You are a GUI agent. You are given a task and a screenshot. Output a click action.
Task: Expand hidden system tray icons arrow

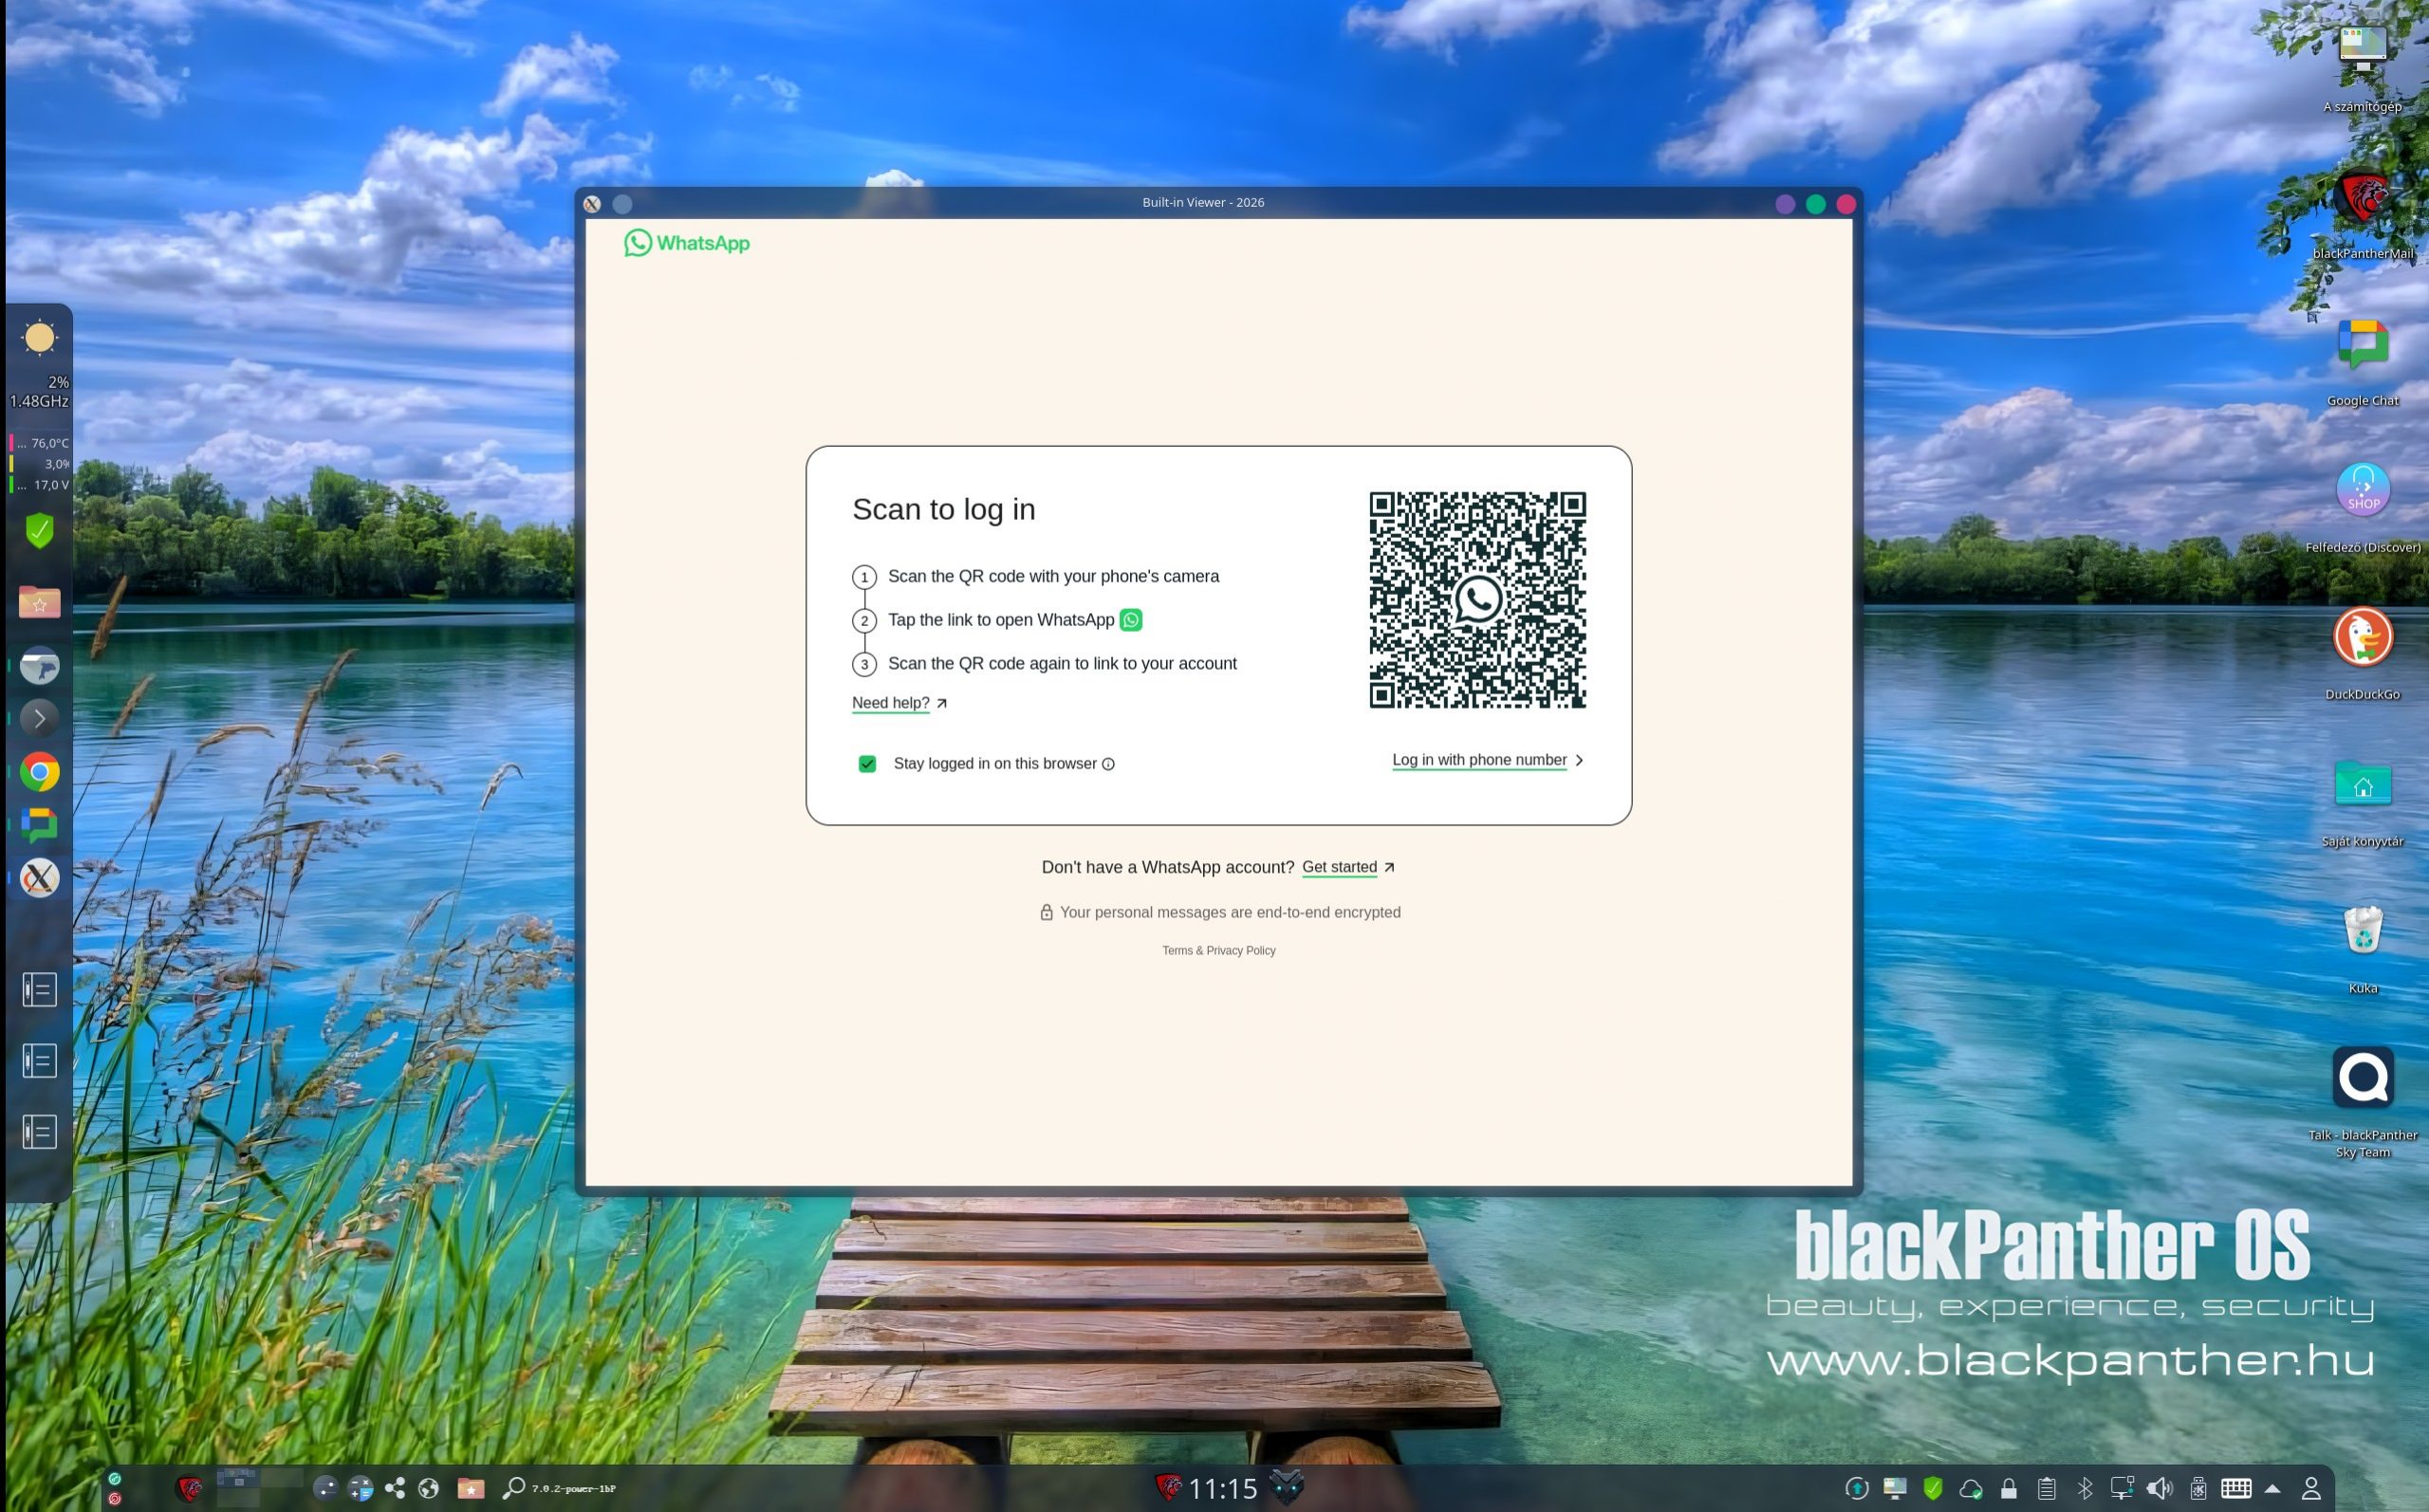2273,1489
